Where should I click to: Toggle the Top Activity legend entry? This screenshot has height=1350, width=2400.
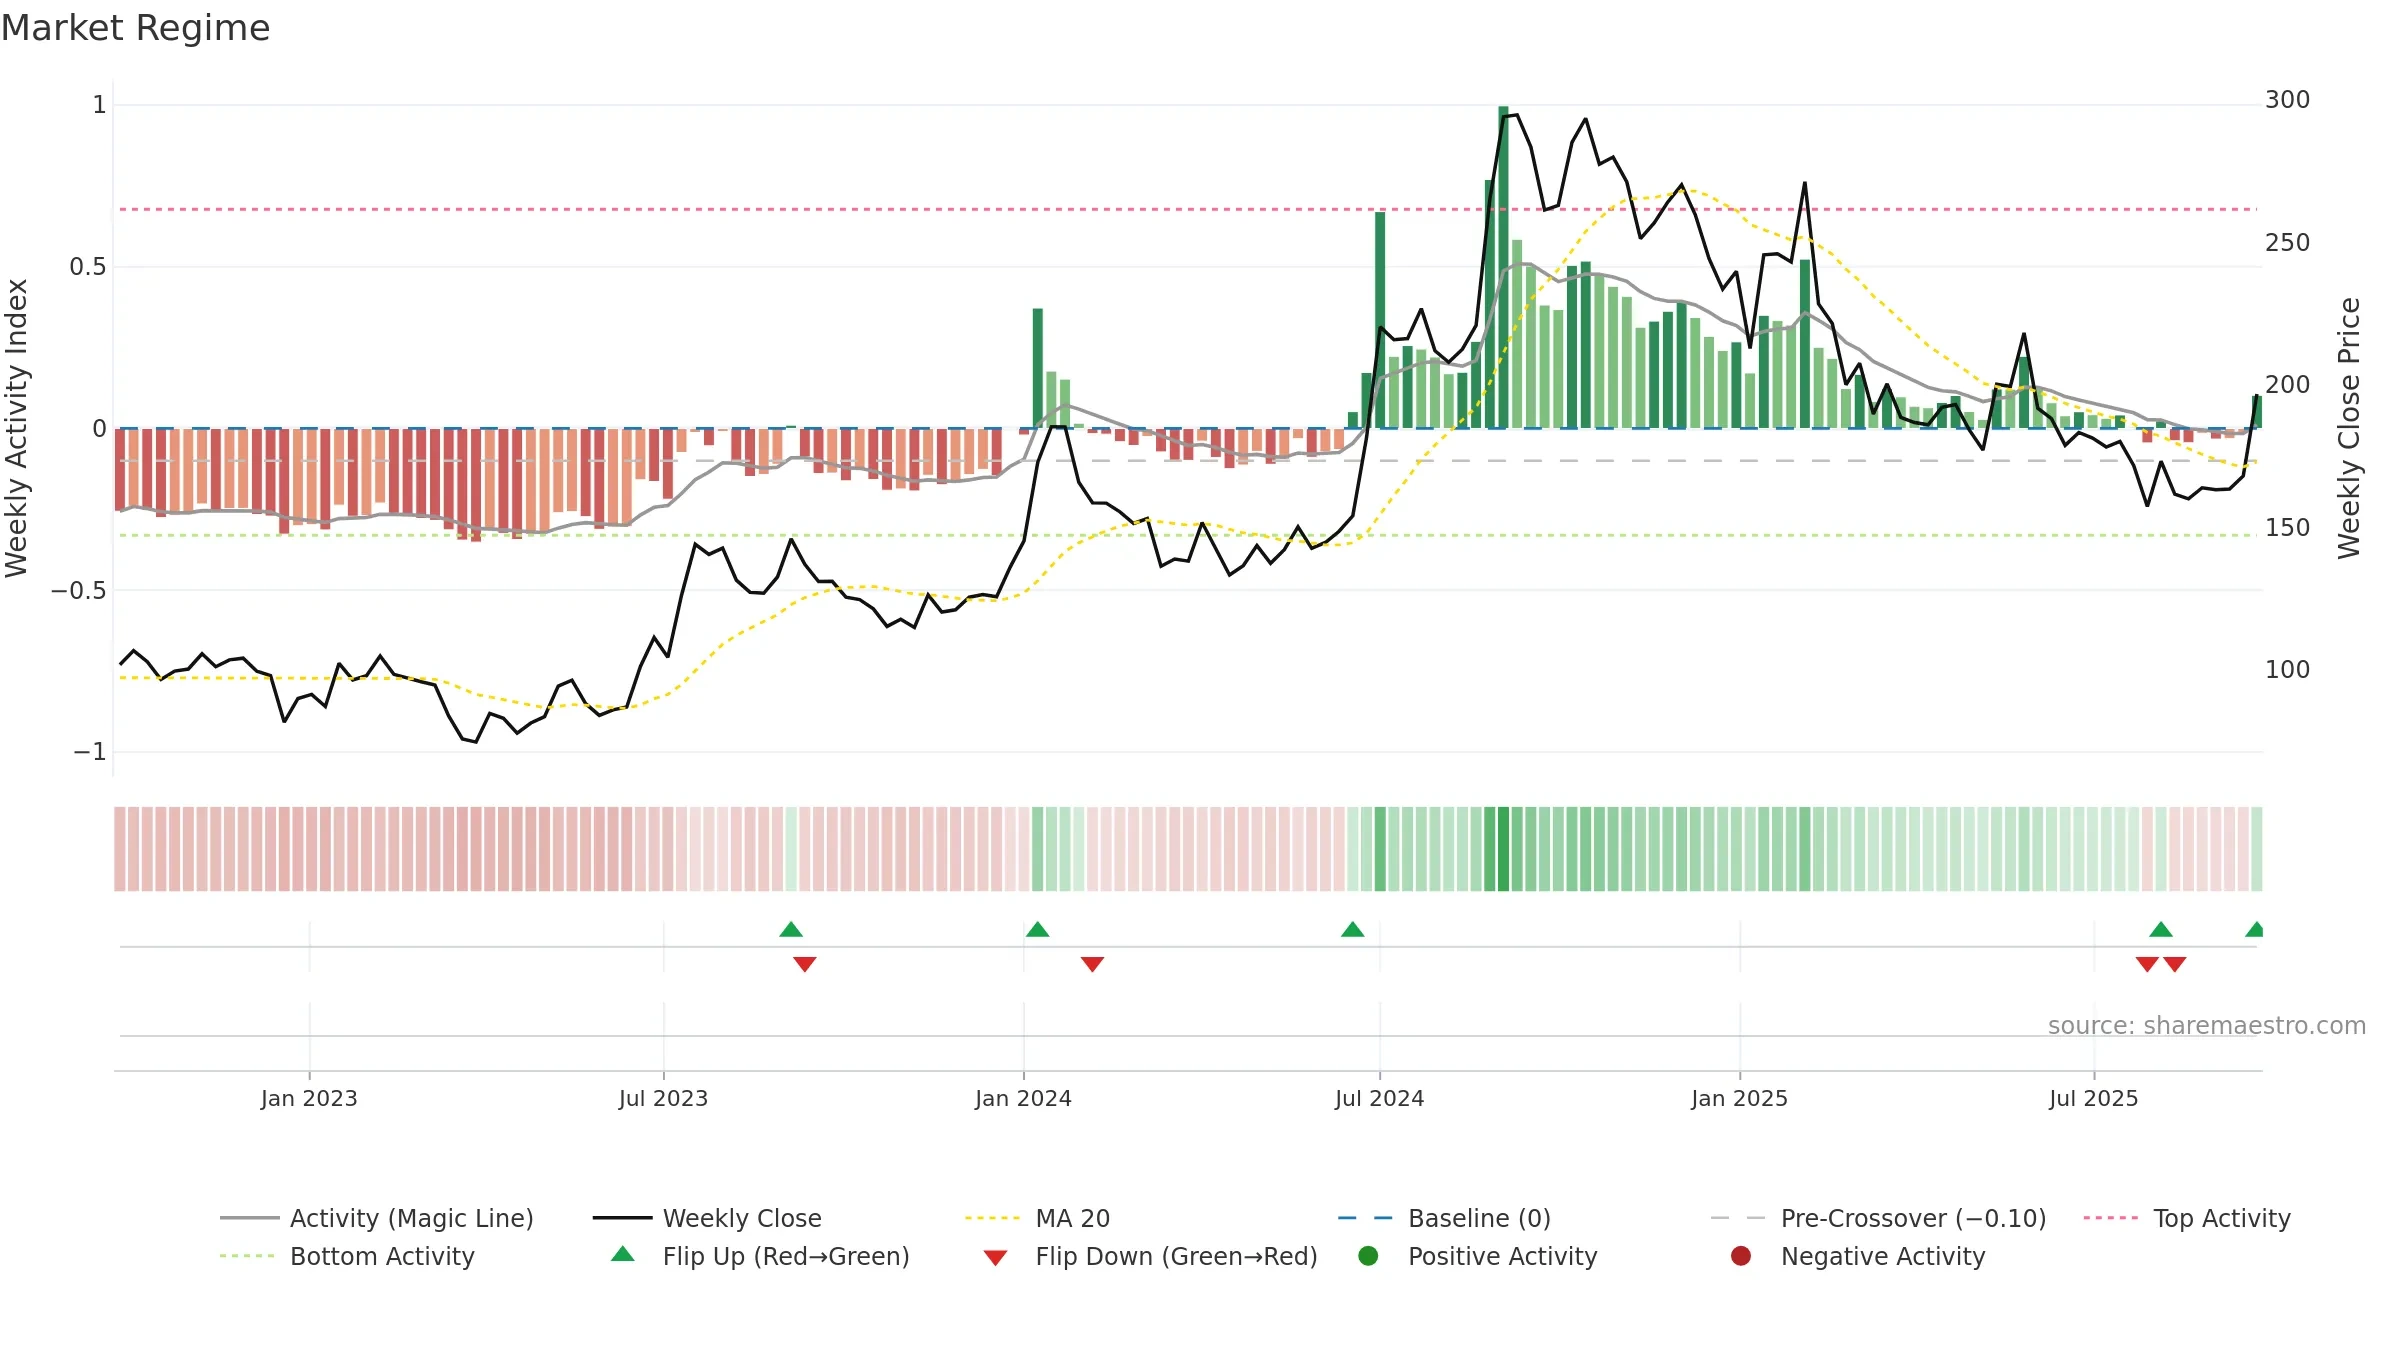[2187, 1218]
